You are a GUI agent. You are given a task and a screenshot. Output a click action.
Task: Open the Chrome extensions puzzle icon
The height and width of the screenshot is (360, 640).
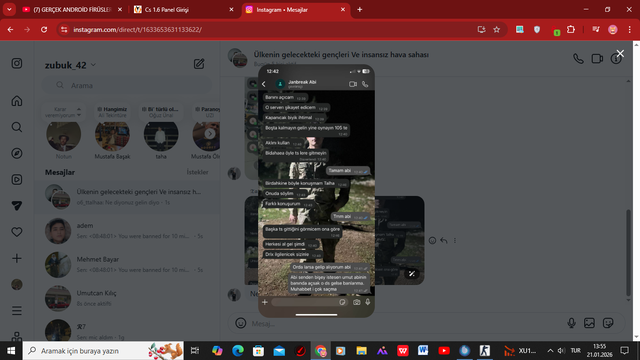point(571,29)
